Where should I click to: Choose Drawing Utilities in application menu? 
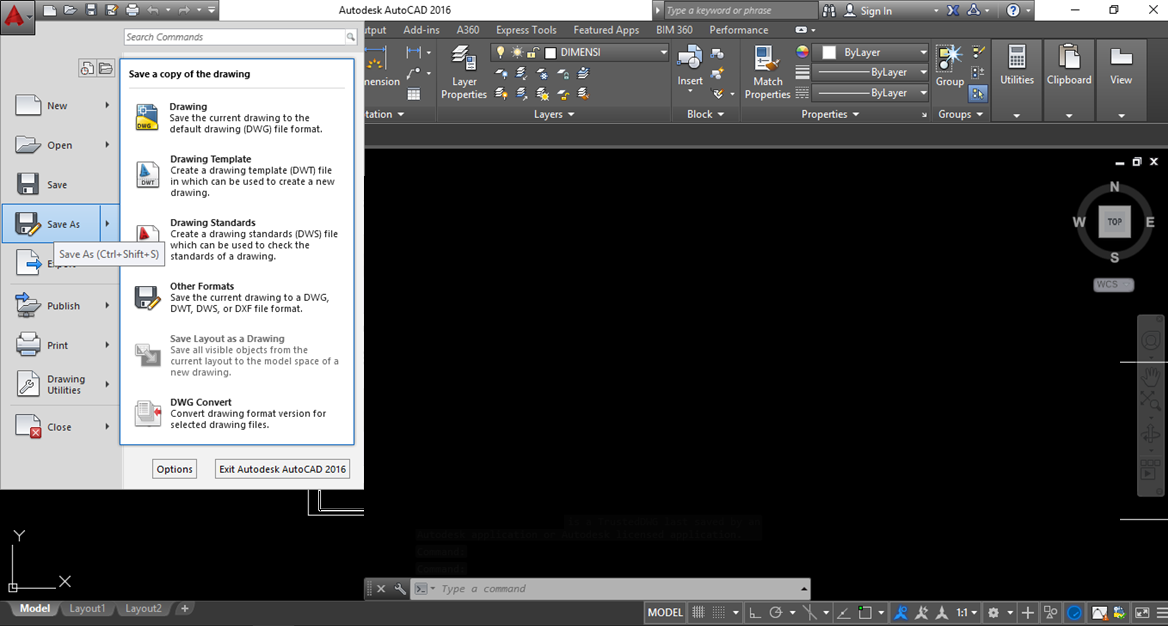[x=62, y=385]
